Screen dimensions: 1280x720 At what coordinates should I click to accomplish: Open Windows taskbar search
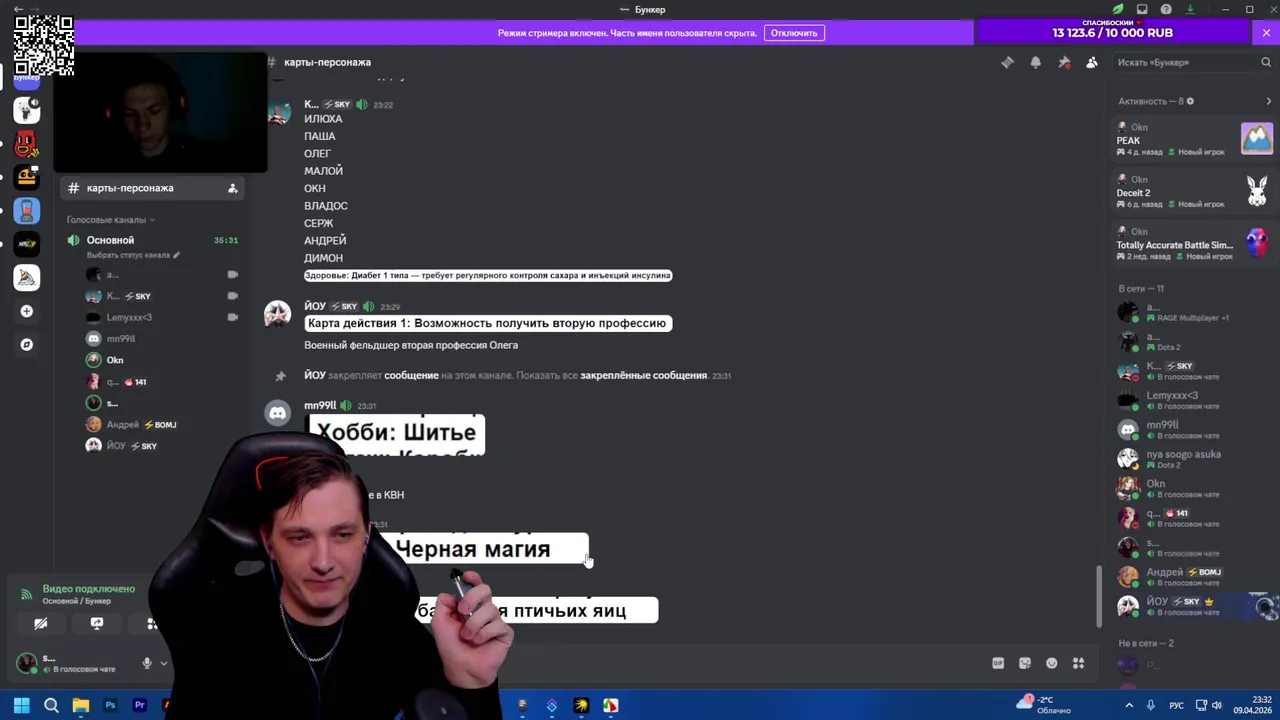[x=51, y=705]
